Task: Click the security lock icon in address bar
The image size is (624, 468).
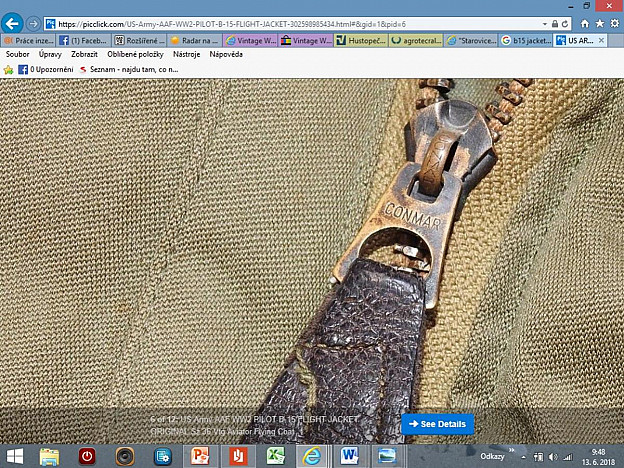Action: 555,24
